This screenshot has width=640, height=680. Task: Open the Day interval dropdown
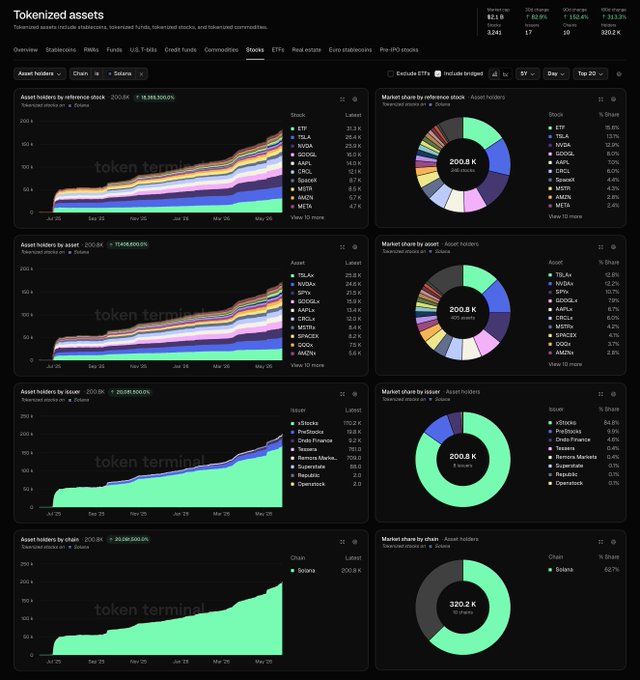click(555, 74)
